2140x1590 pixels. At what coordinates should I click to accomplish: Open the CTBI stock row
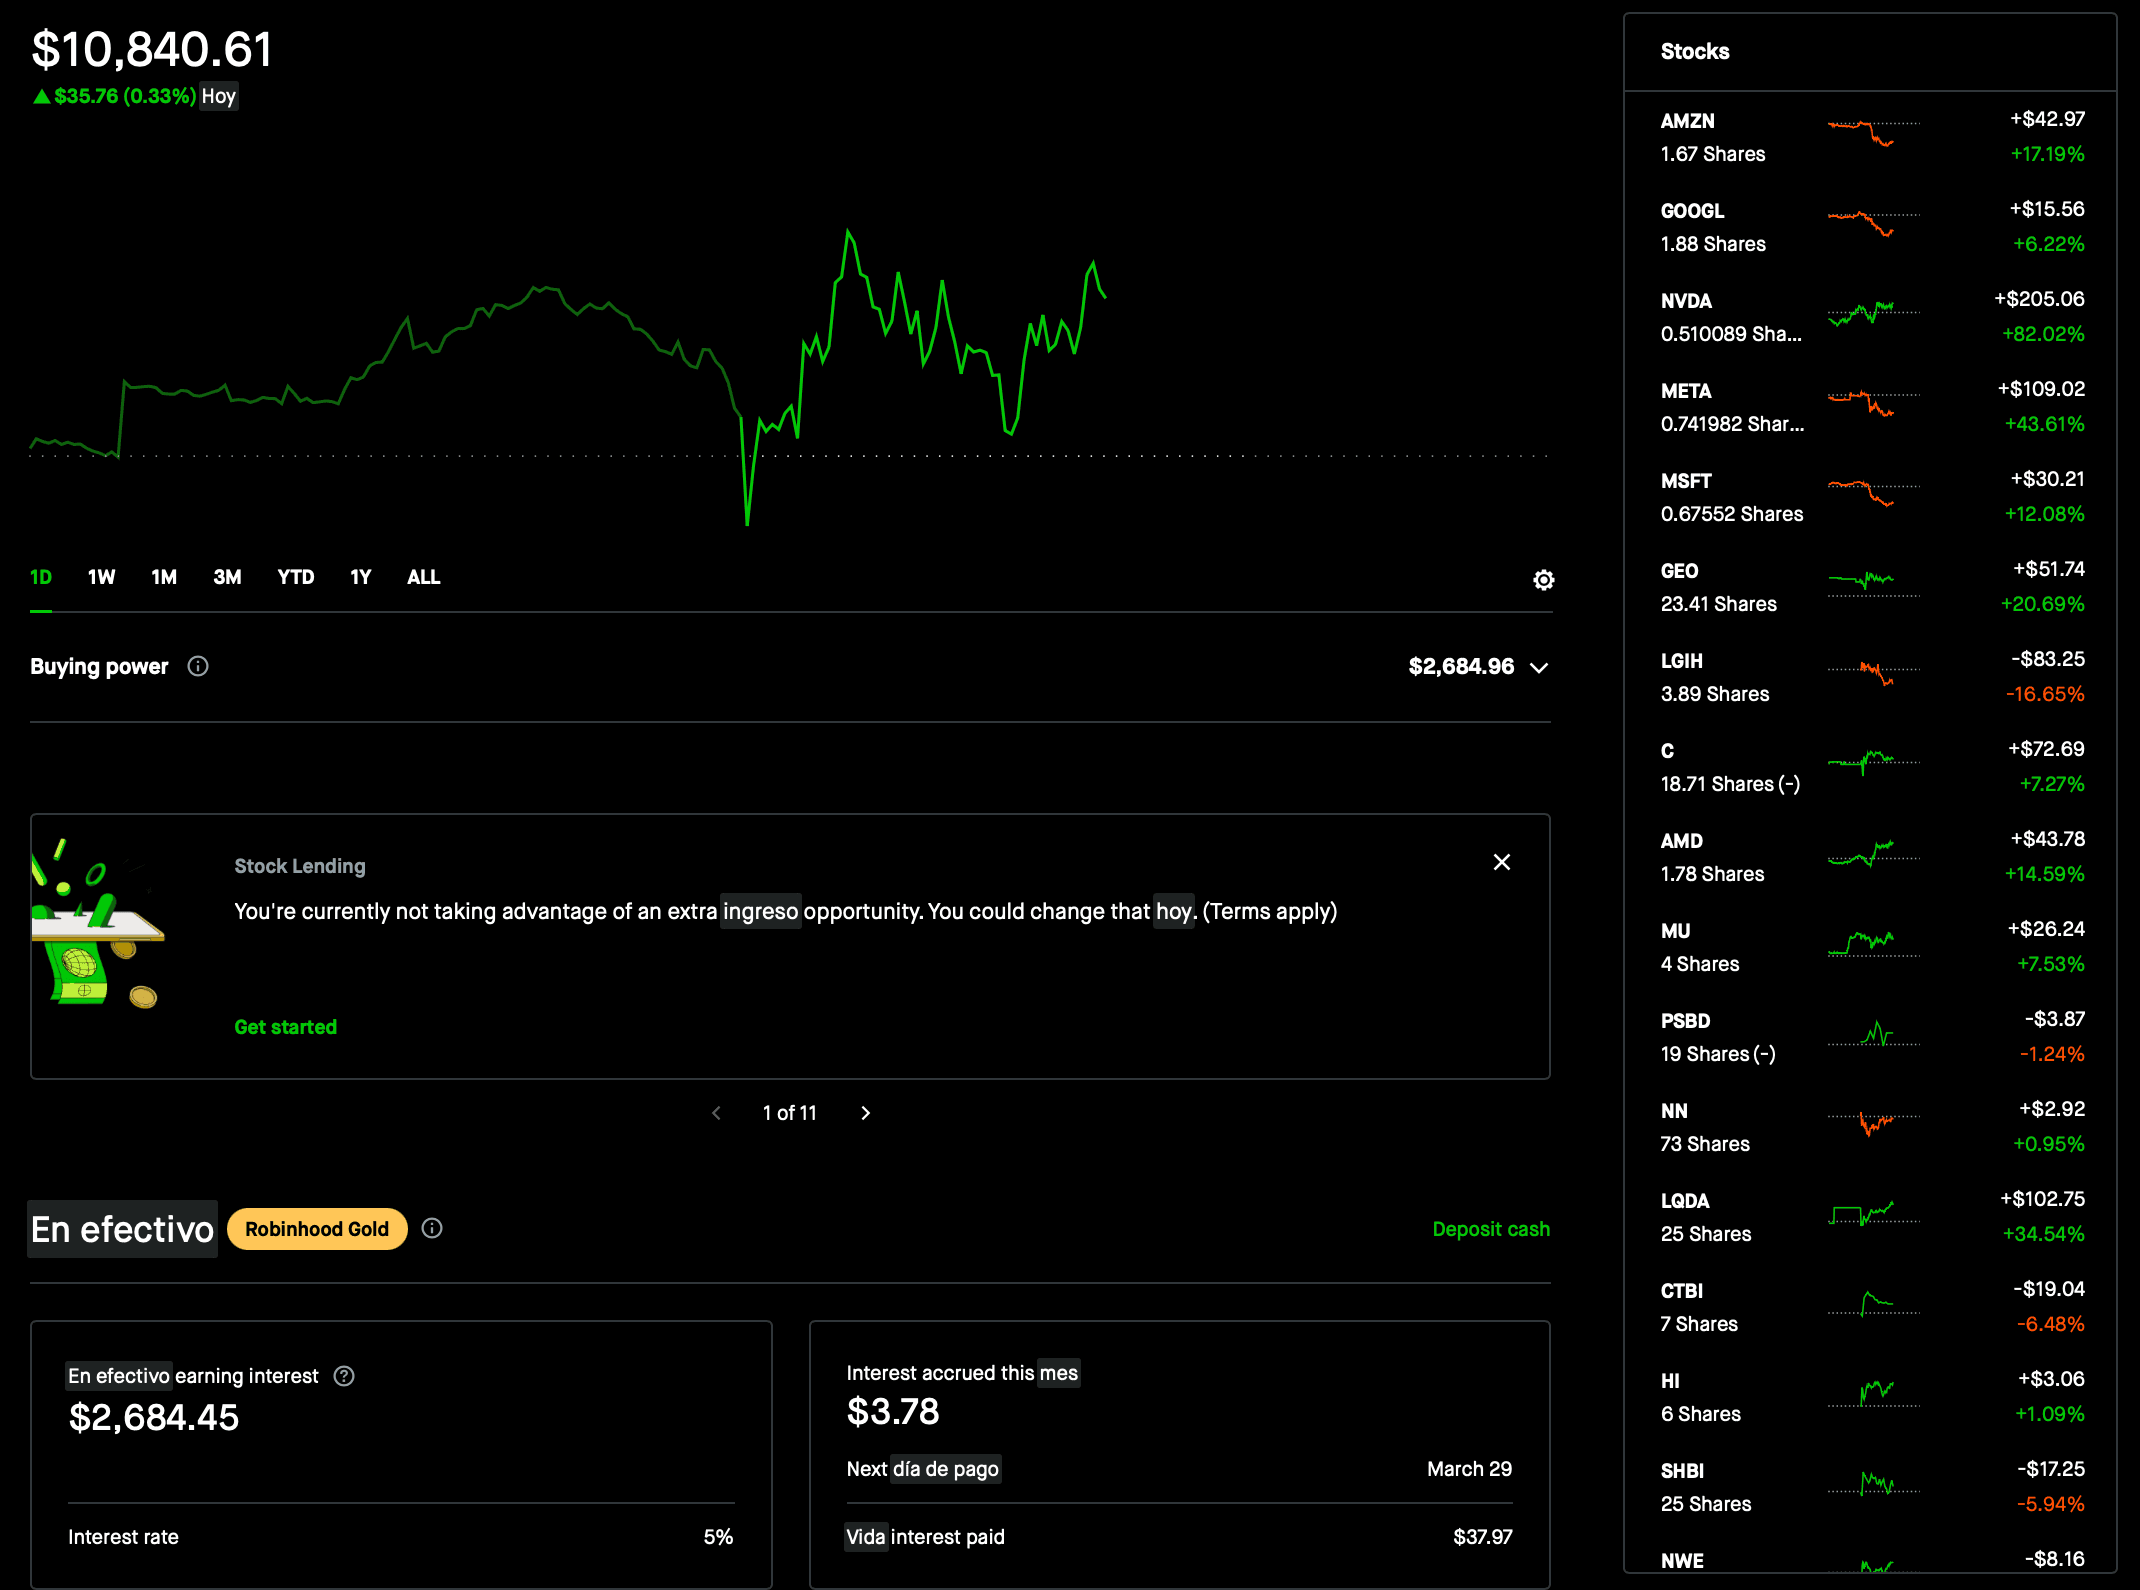pyautogui.click(x=1871, y=1307)
